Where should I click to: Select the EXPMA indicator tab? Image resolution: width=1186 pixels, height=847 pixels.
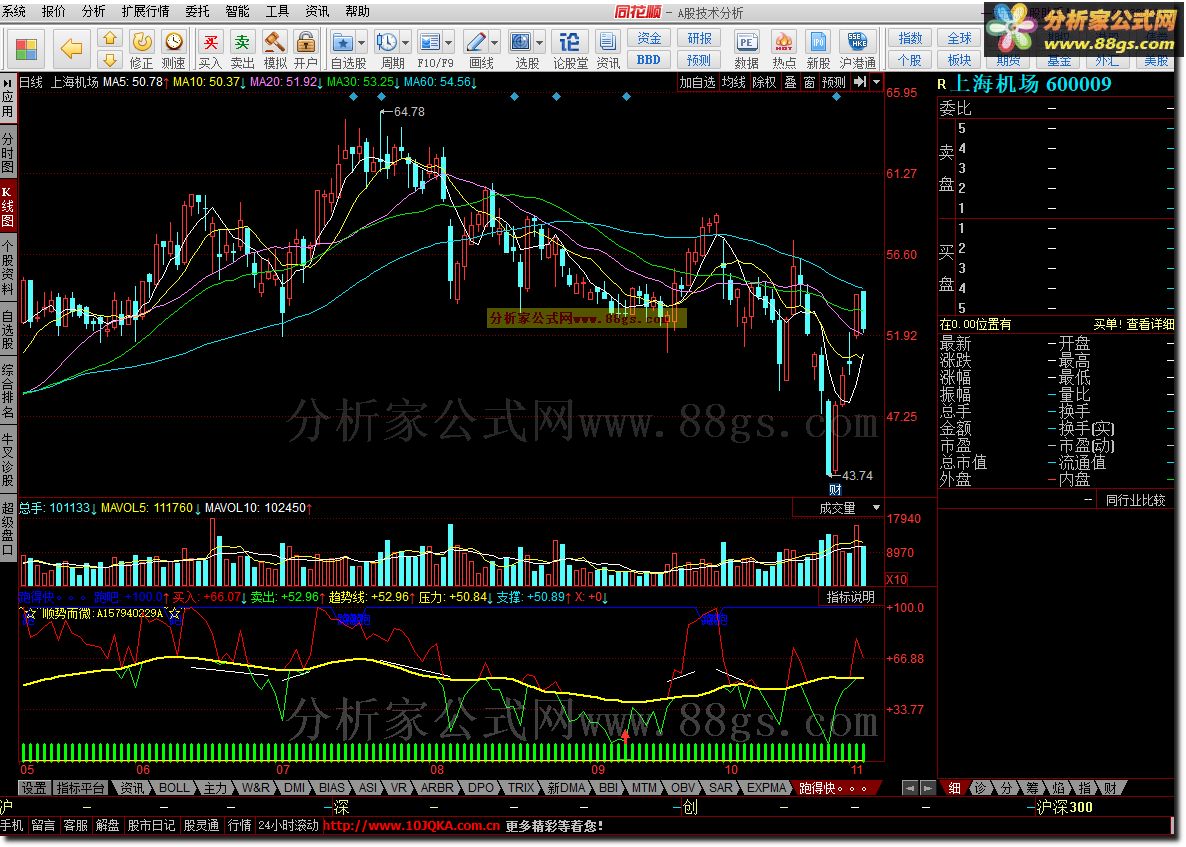coord(766,787)
